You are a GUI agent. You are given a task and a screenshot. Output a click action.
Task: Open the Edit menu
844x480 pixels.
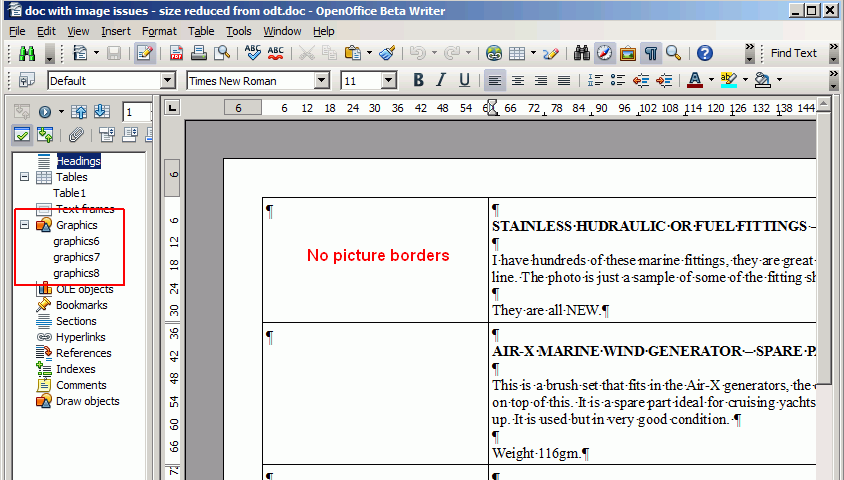[x=46, y=31]
